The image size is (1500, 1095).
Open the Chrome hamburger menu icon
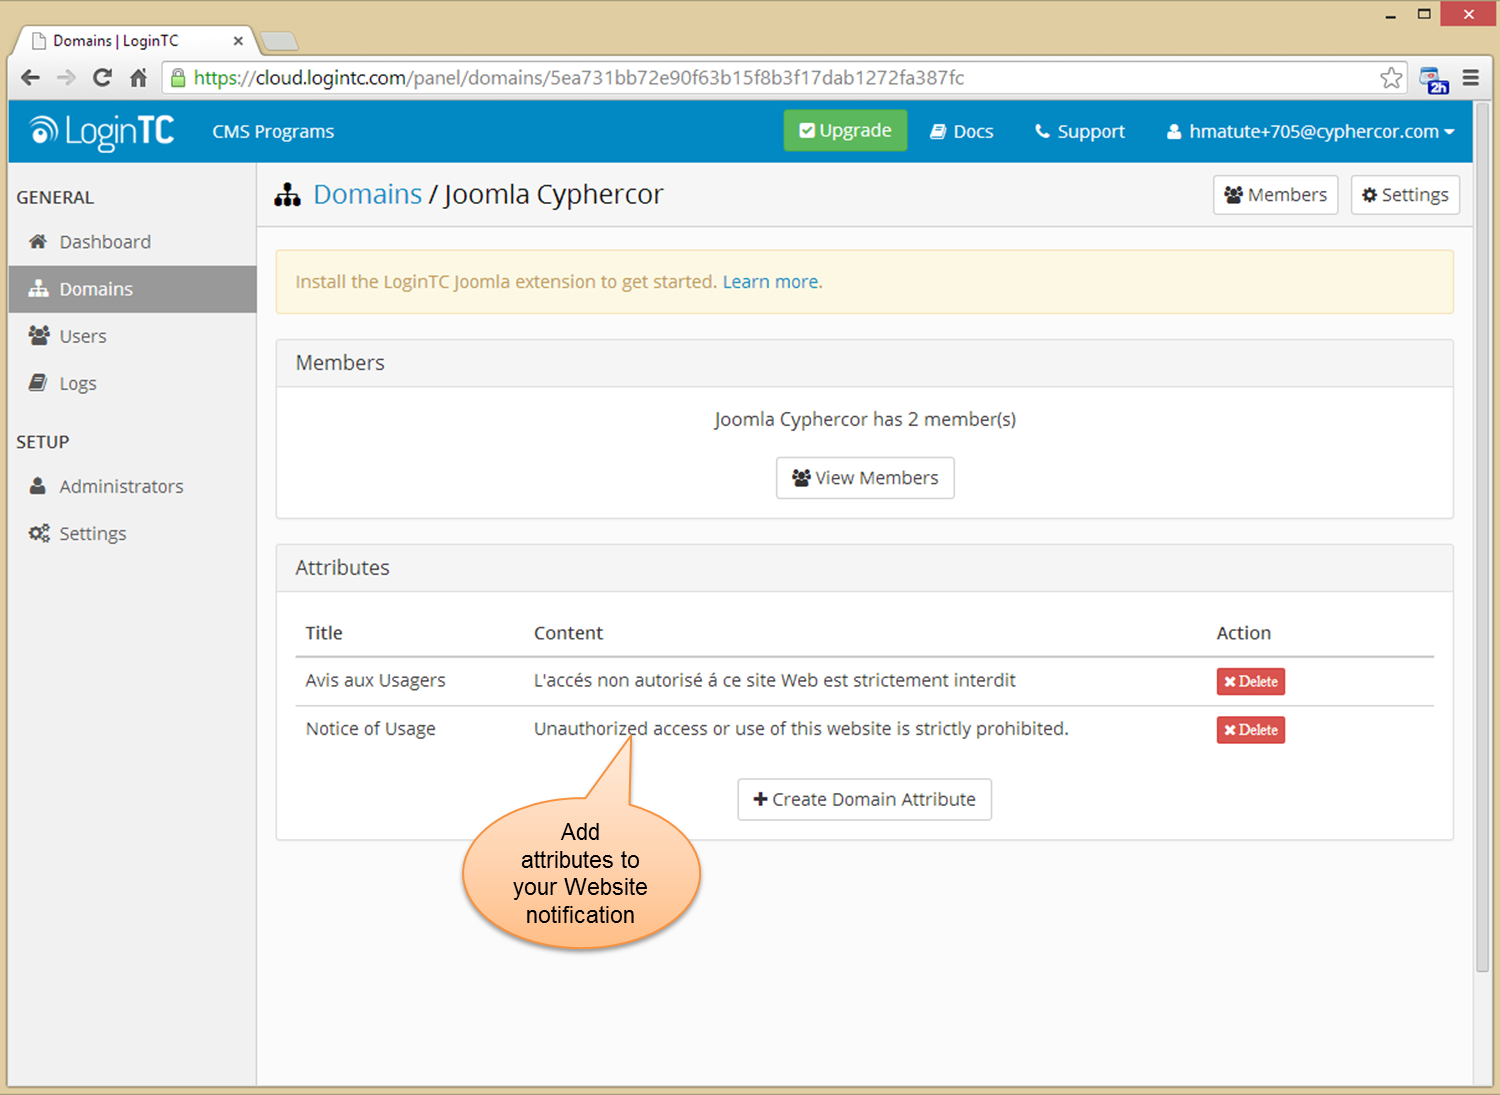click(x=1470, y=78)
